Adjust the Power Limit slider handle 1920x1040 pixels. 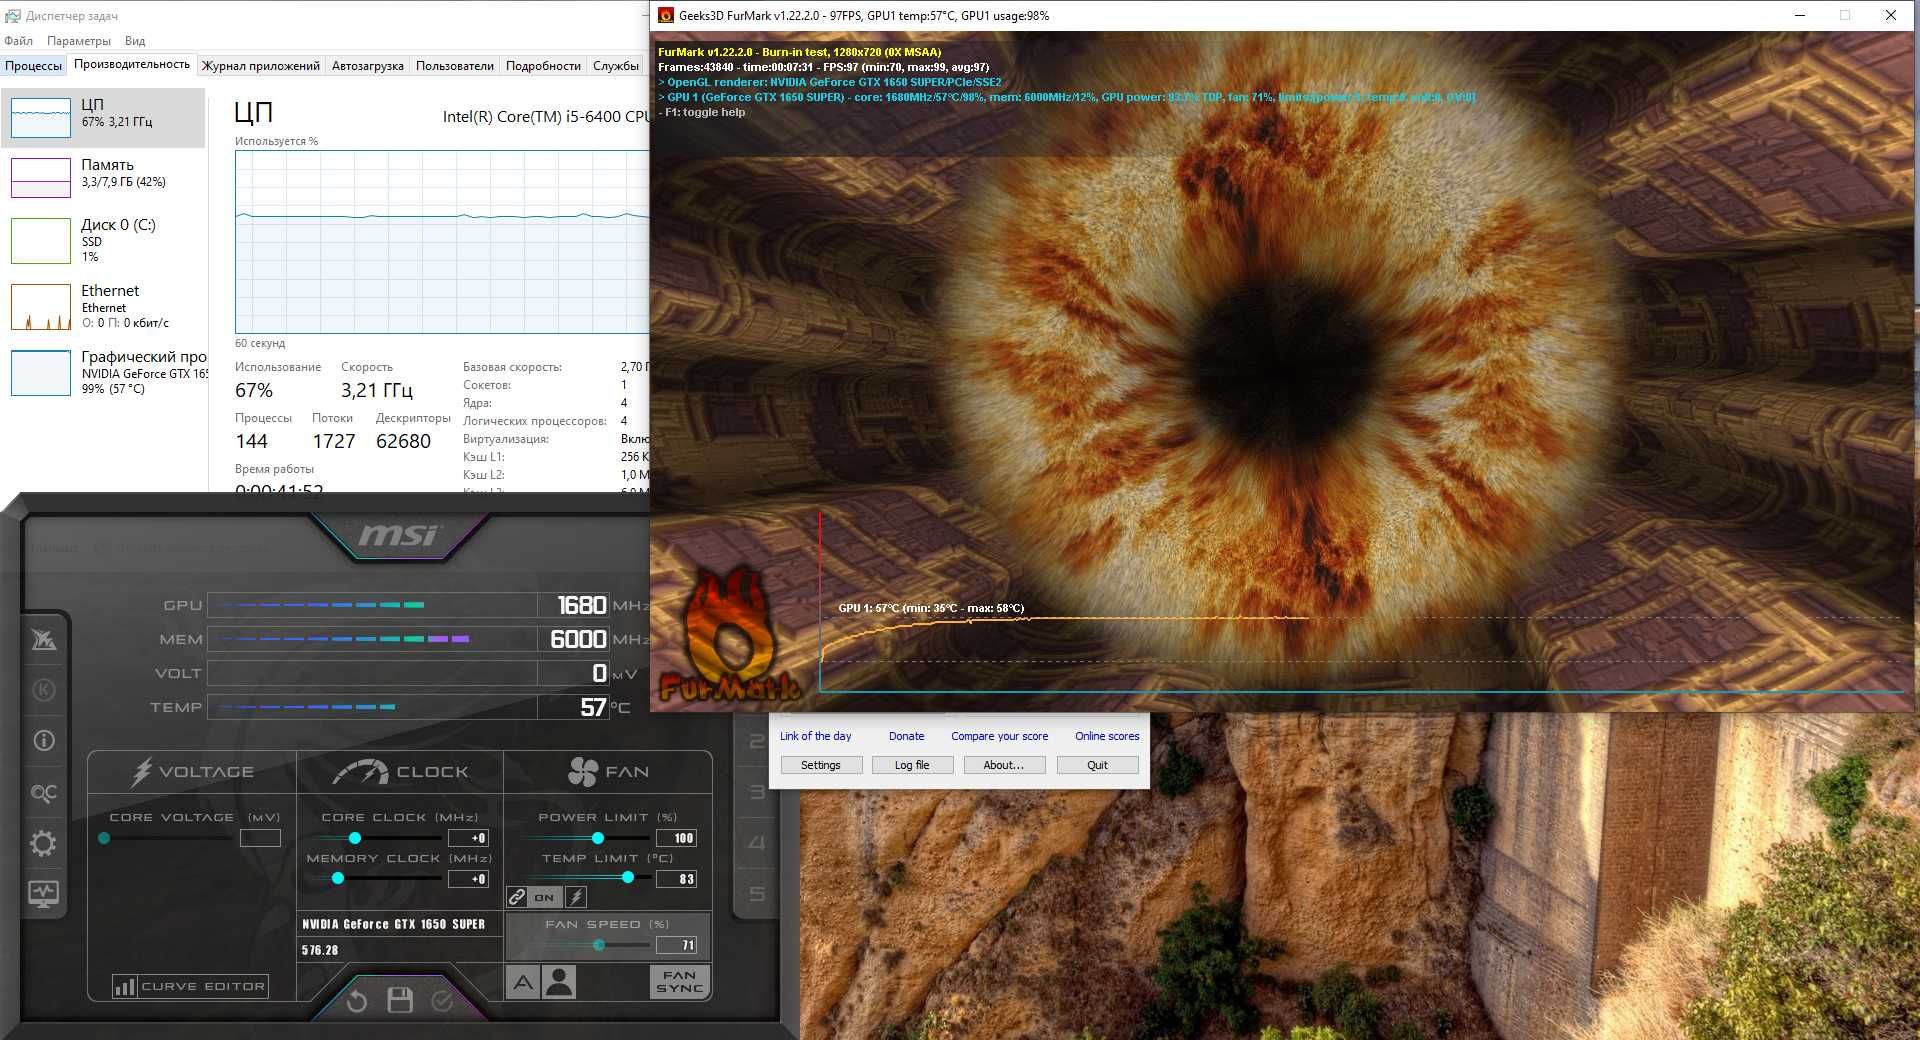pyautogui.click(x=598, y=838)
